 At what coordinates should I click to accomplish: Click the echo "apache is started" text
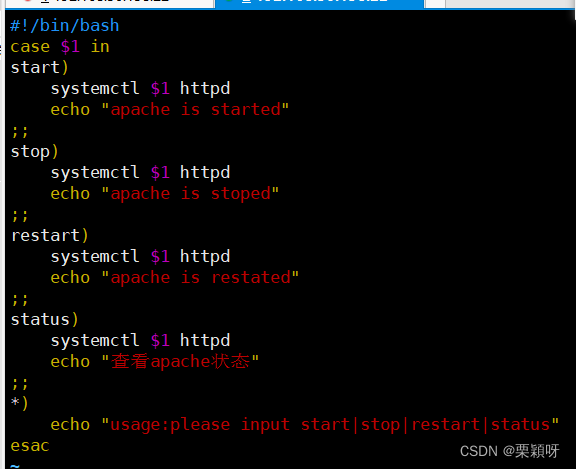click(170, 109)
